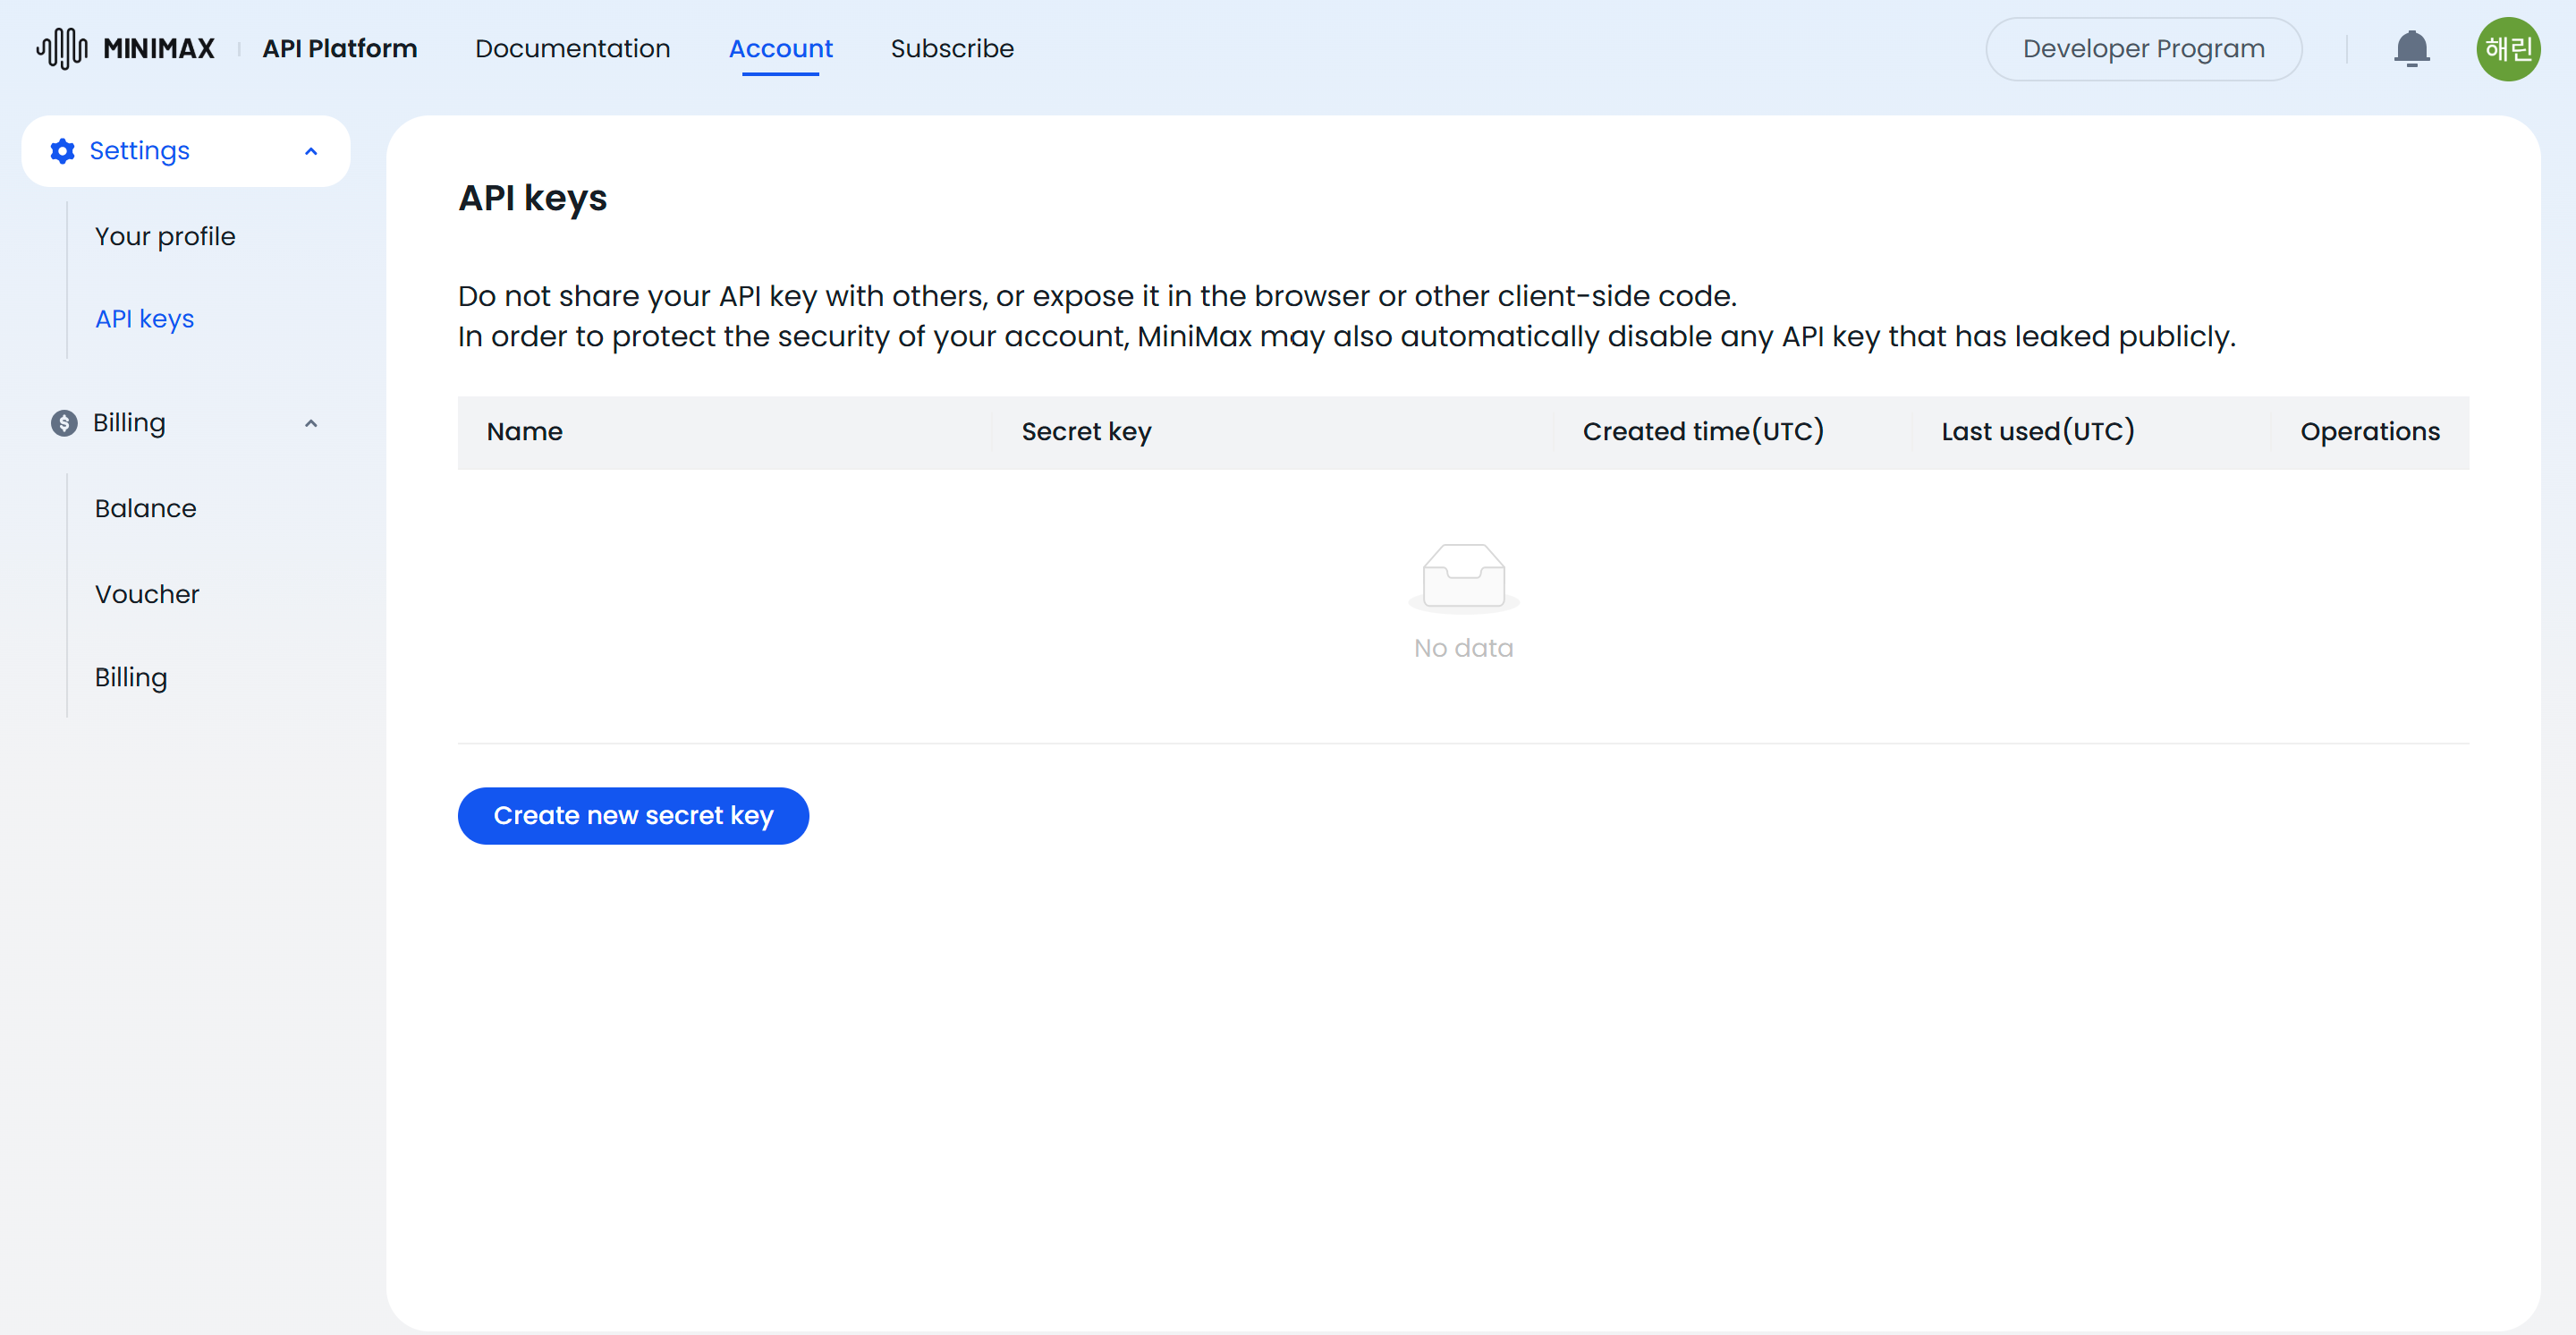Open Your profile in sidebar

165,236
